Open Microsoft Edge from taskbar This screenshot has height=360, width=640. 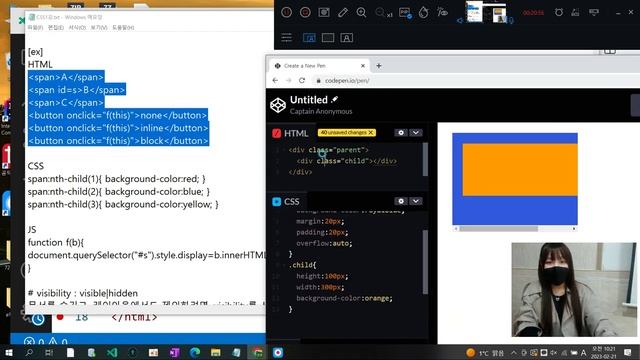coord(195,353)
